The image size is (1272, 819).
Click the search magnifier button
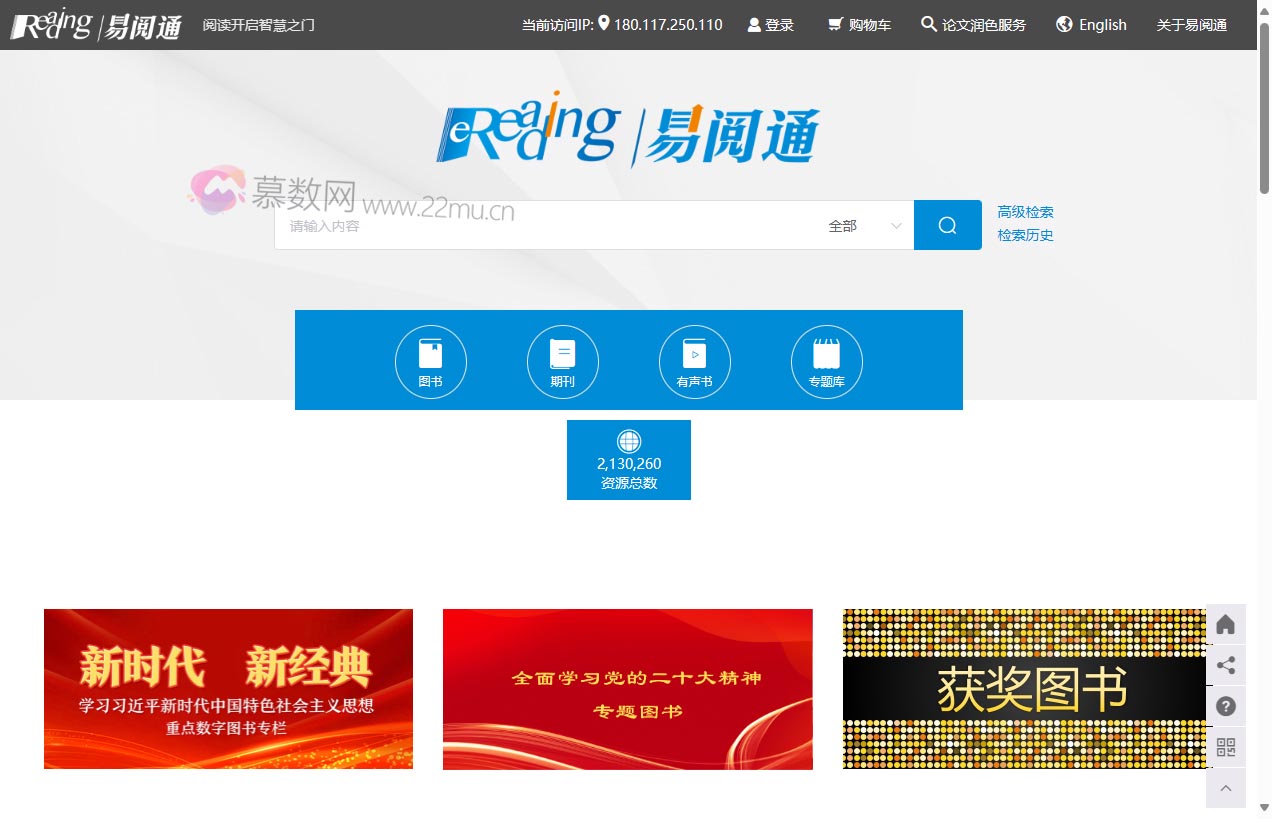pyautogui.click(x=946, y=224)
